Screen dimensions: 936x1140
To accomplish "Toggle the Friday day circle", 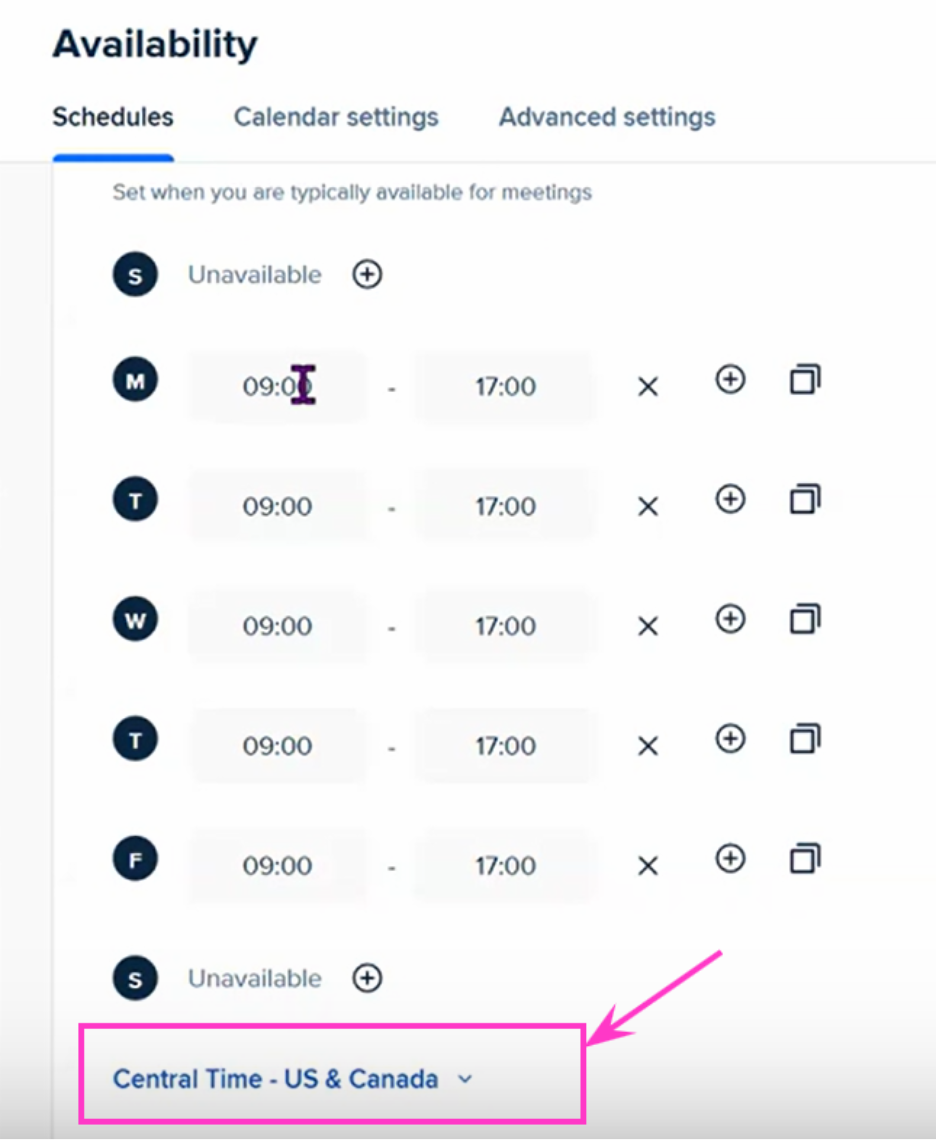I will 135,859.
